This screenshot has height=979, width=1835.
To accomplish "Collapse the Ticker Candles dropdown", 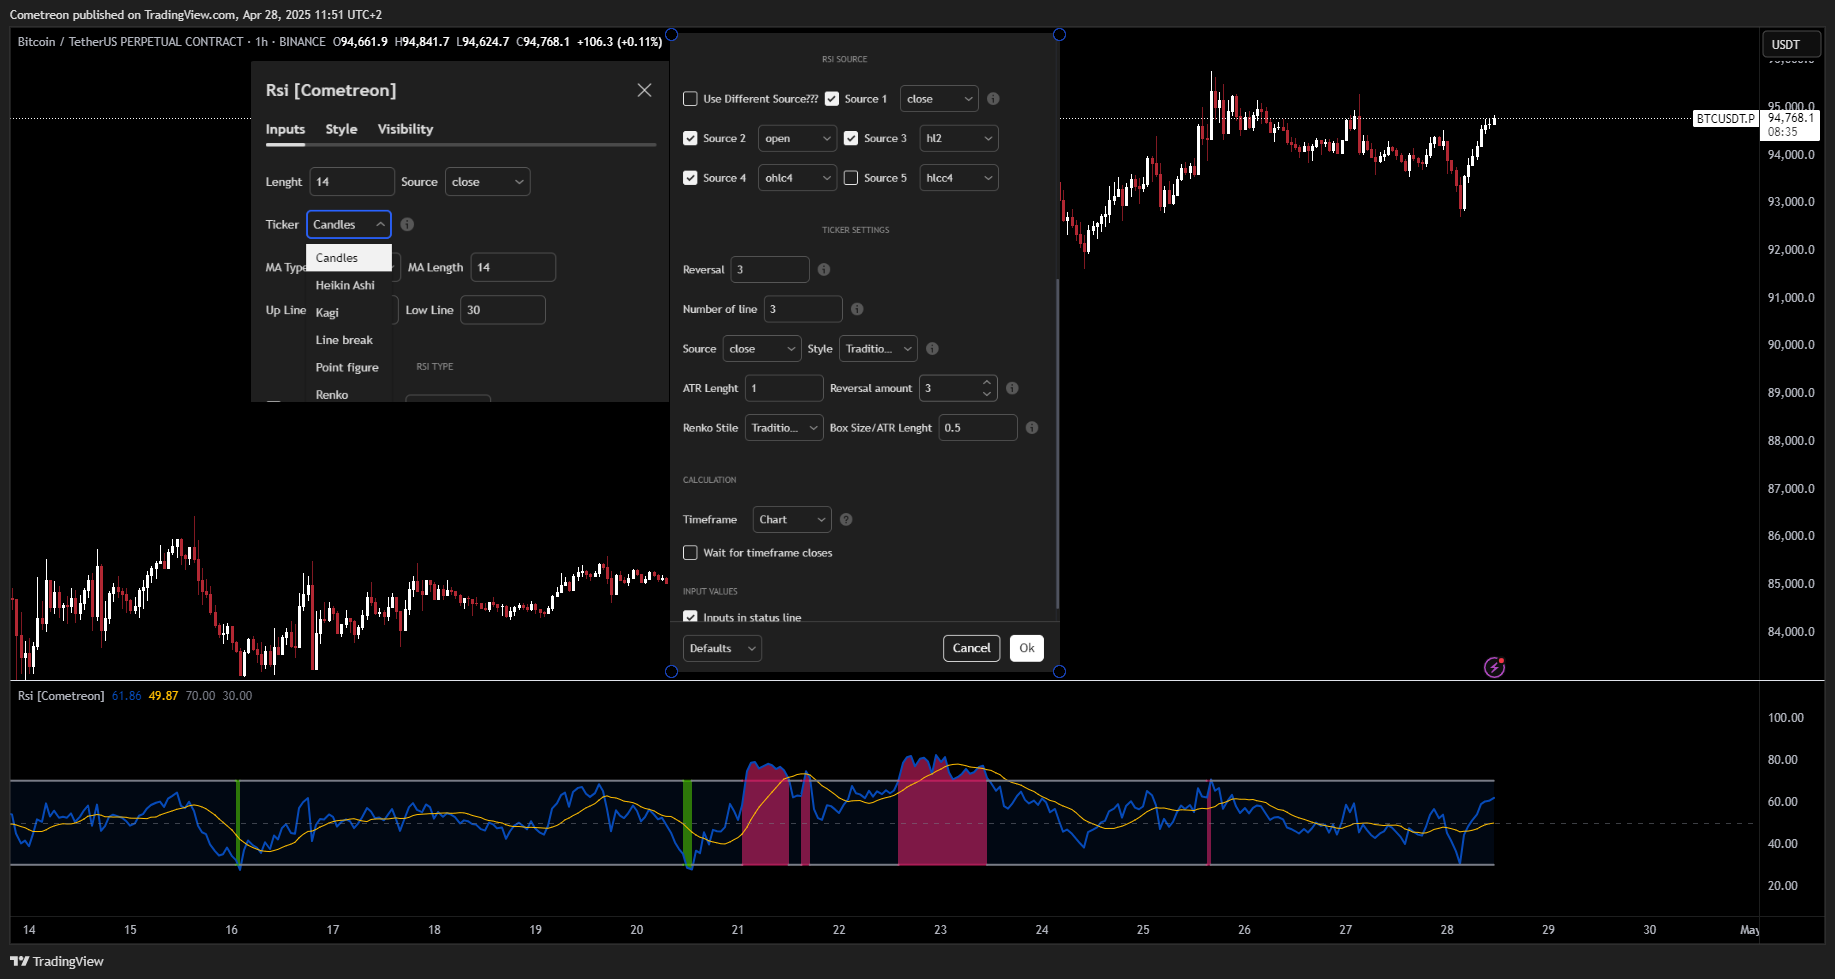I will pyautogui.click(x=348, y=225).
